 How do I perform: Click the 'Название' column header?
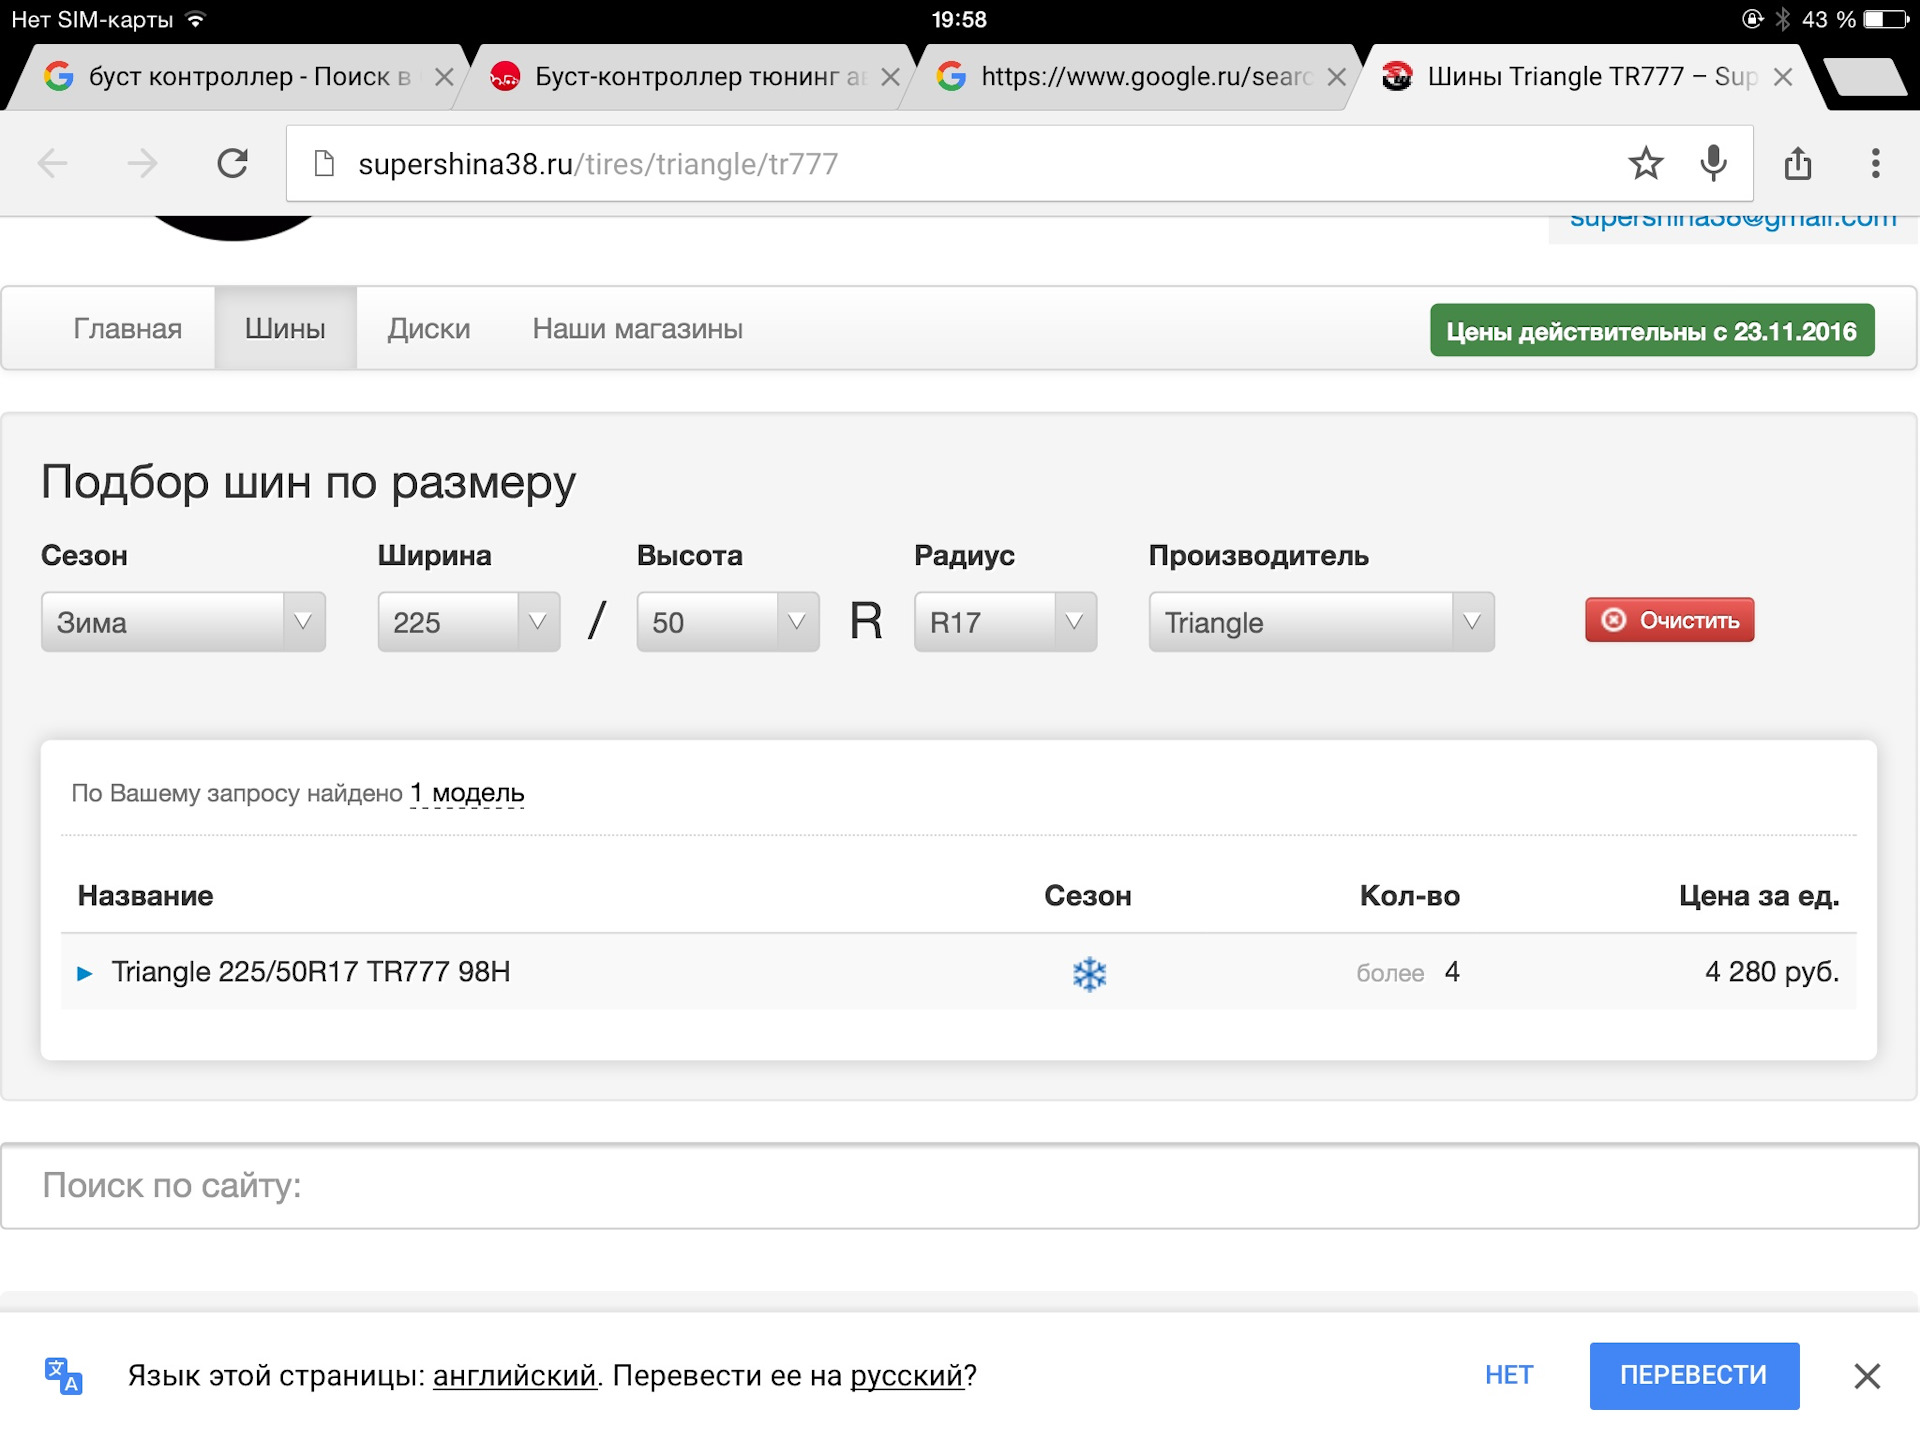[145, 895]
